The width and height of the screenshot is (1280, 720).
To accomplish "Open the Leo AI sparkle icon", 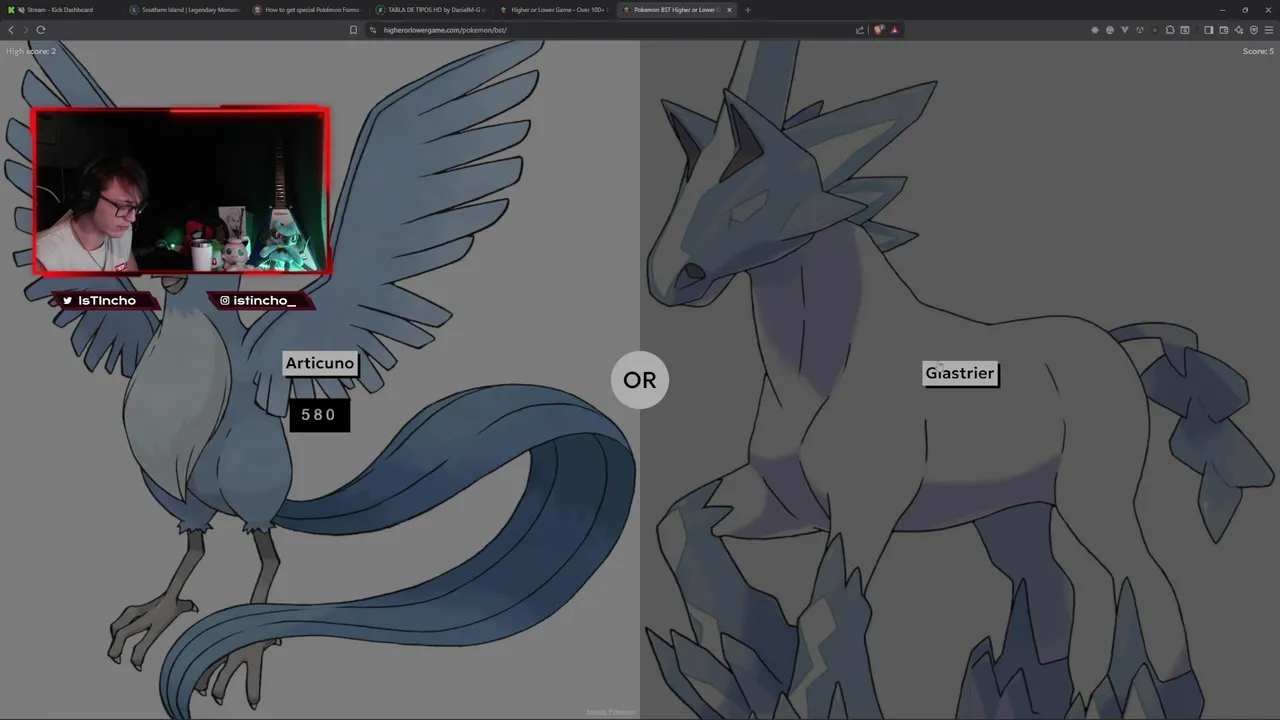I will pyautogui.click(x=1239, y=30).
